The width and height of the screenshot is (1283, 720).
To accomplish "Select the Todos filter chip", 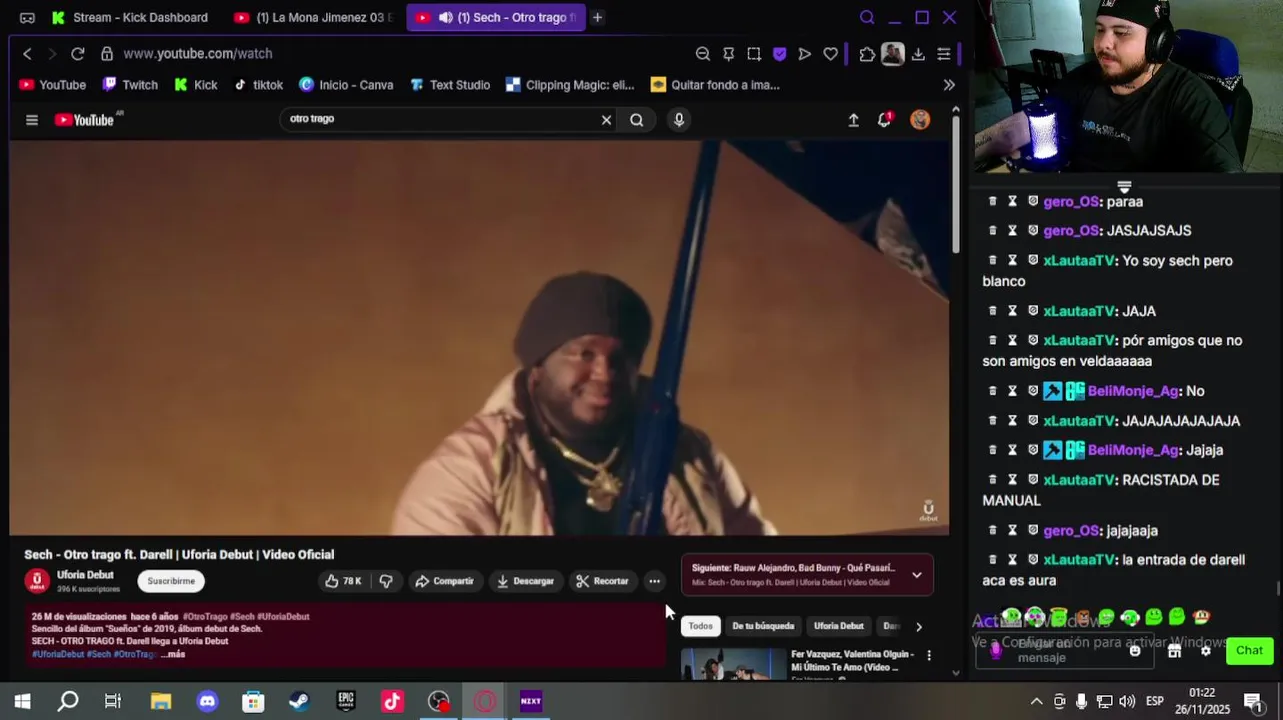I will coord(701,626).
